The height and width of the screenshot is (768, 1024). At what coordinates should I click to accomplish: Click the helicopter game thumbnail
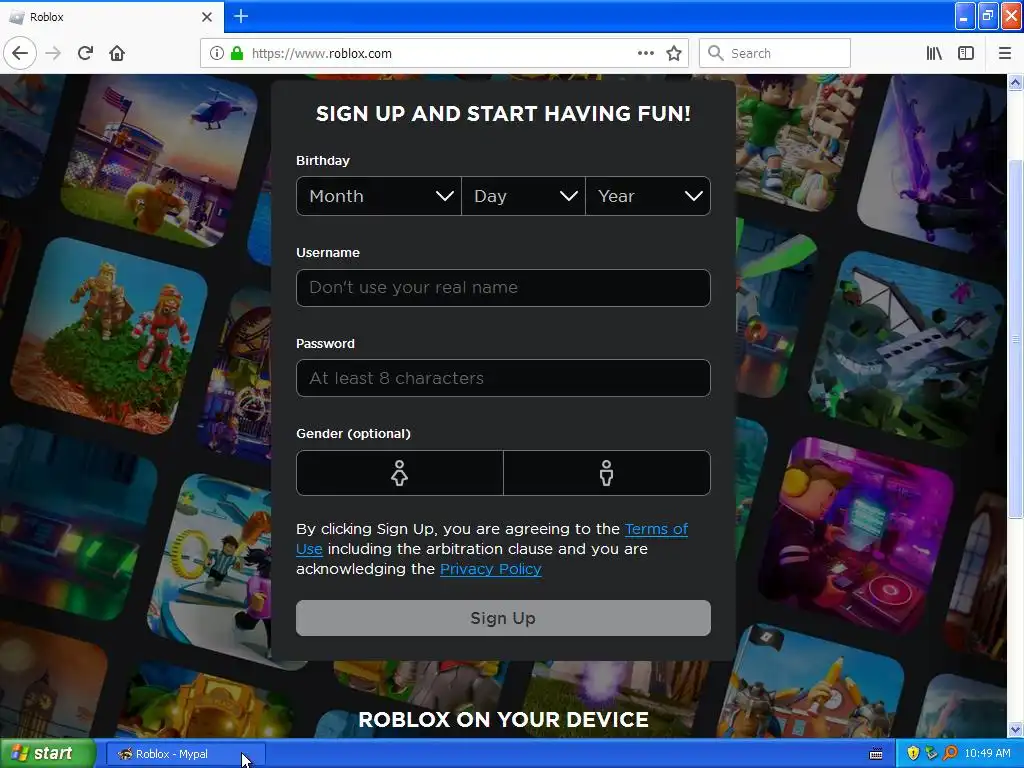coord(159,161)
